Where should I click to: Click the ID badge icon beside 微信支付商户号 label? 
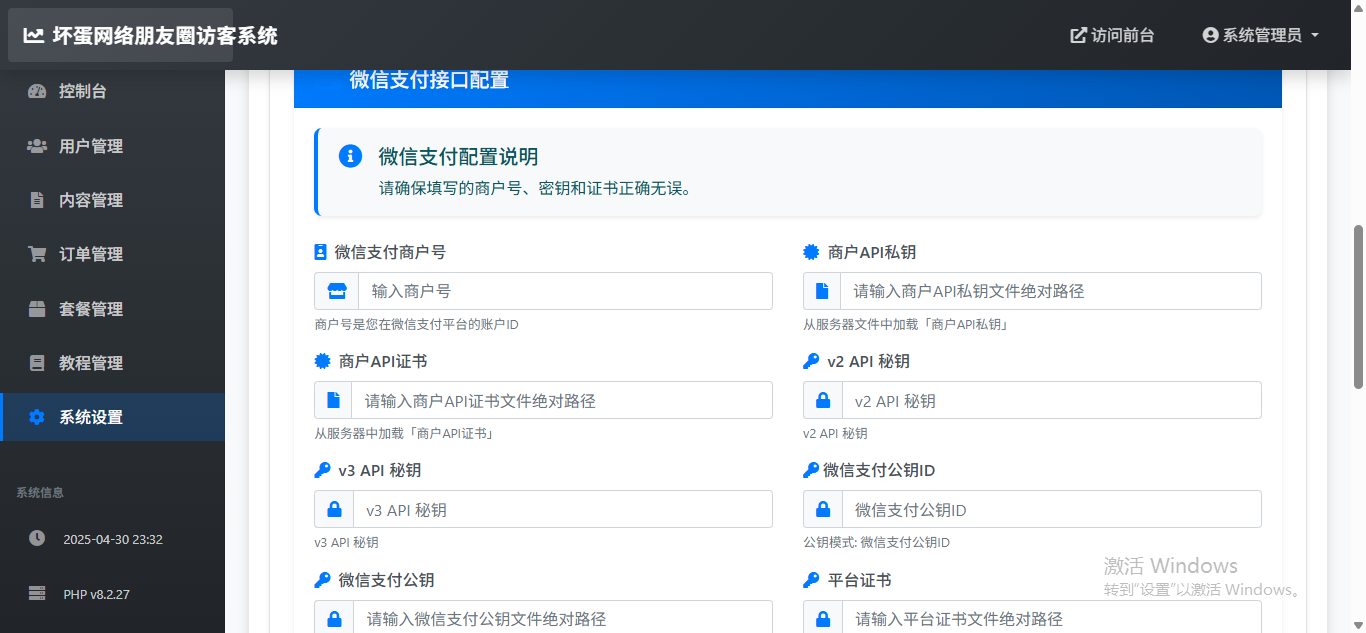[x=321, y=252]
